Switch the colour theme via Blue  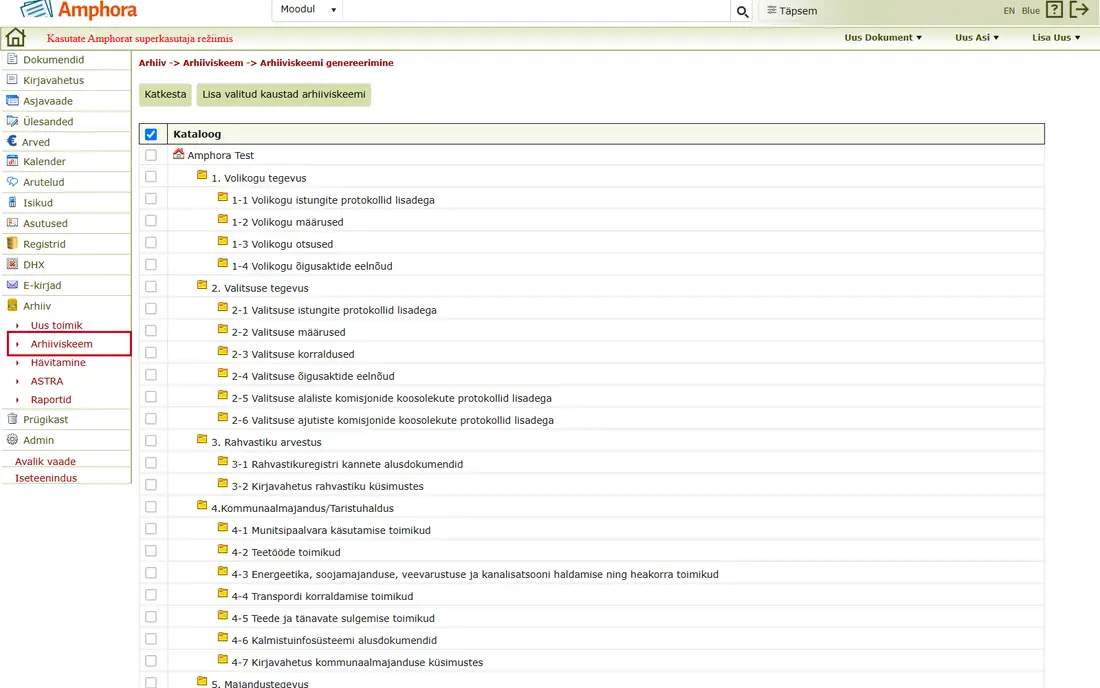pos(1031,11)
